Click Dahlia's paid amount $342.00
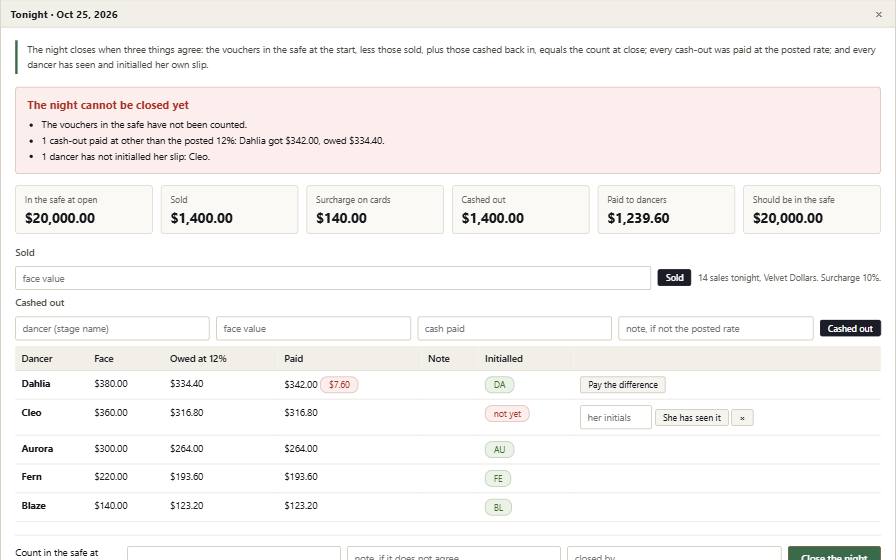 point(301,385)
